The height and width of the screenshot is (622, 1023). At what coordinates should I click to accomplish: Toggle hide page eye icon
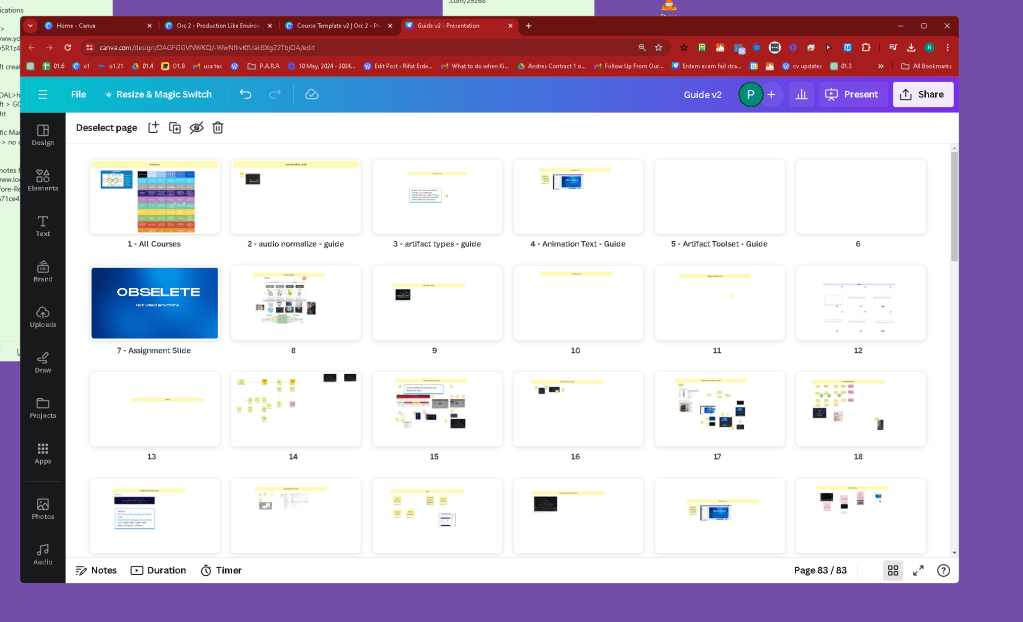tap(196, 128)
